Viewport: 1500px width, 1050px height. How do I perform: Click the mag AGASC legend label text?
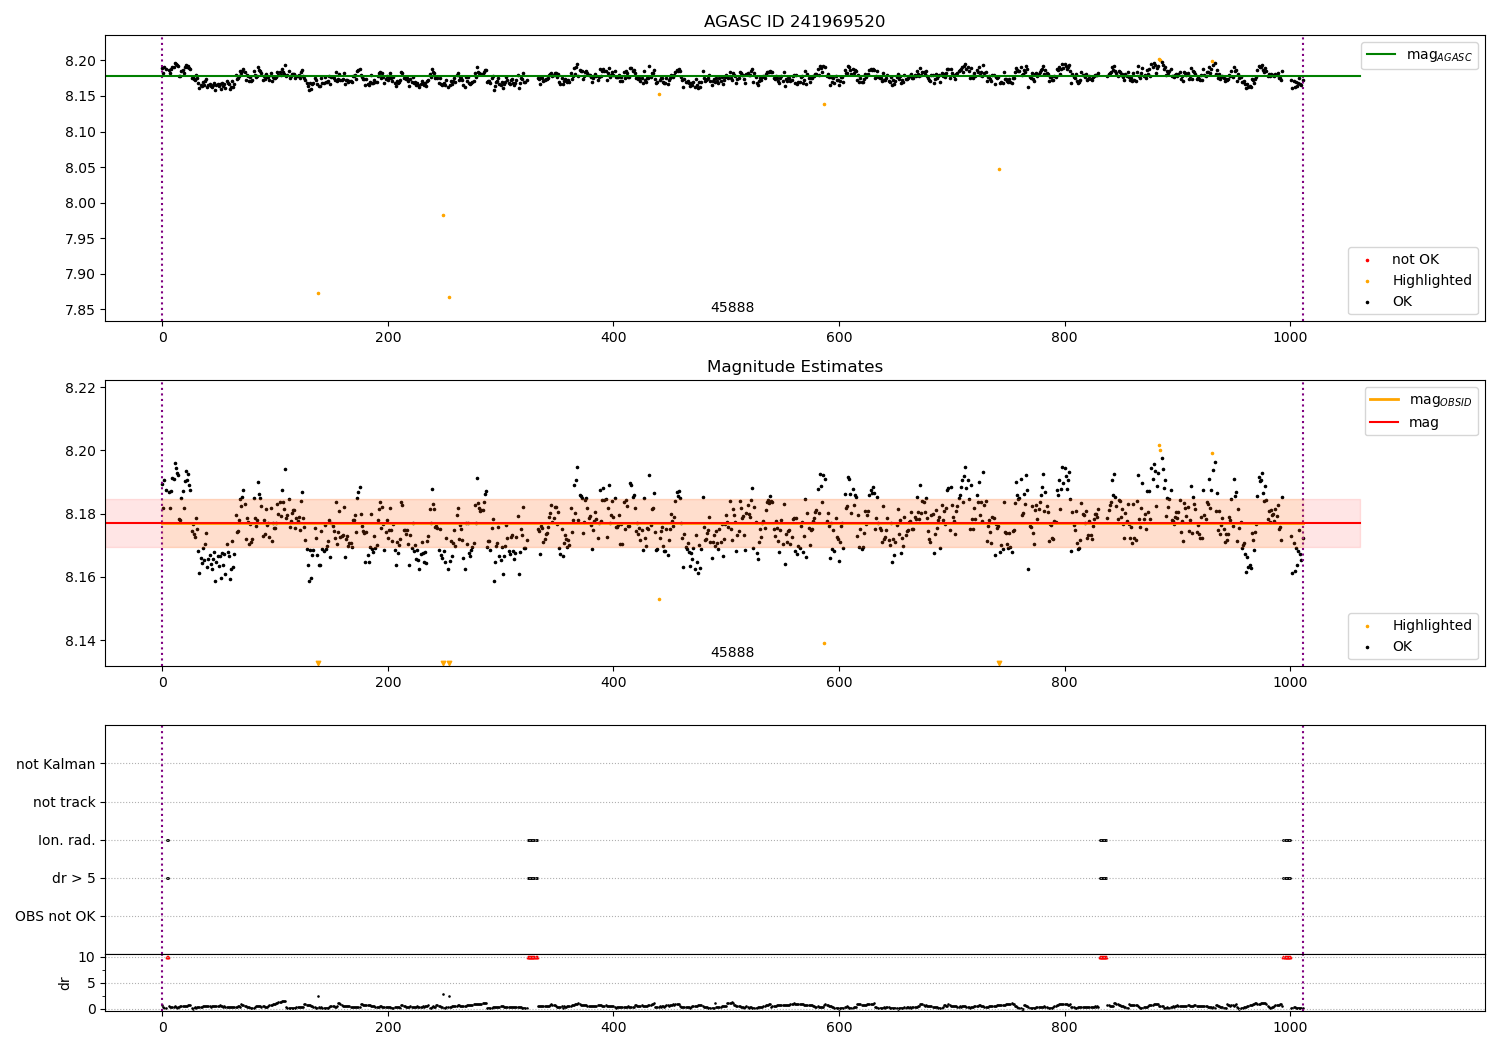point(1439,55)
